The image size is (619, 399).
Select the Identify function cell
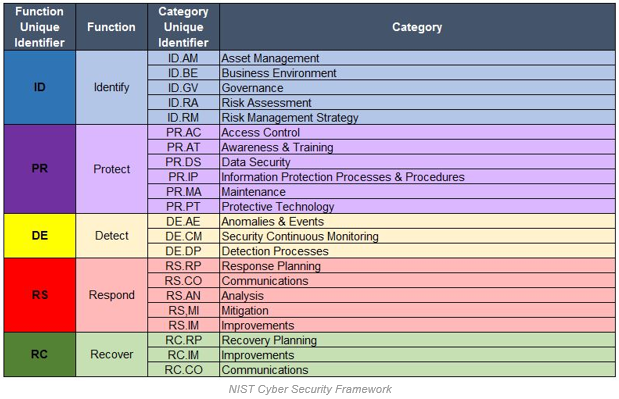tap(111, 88)
